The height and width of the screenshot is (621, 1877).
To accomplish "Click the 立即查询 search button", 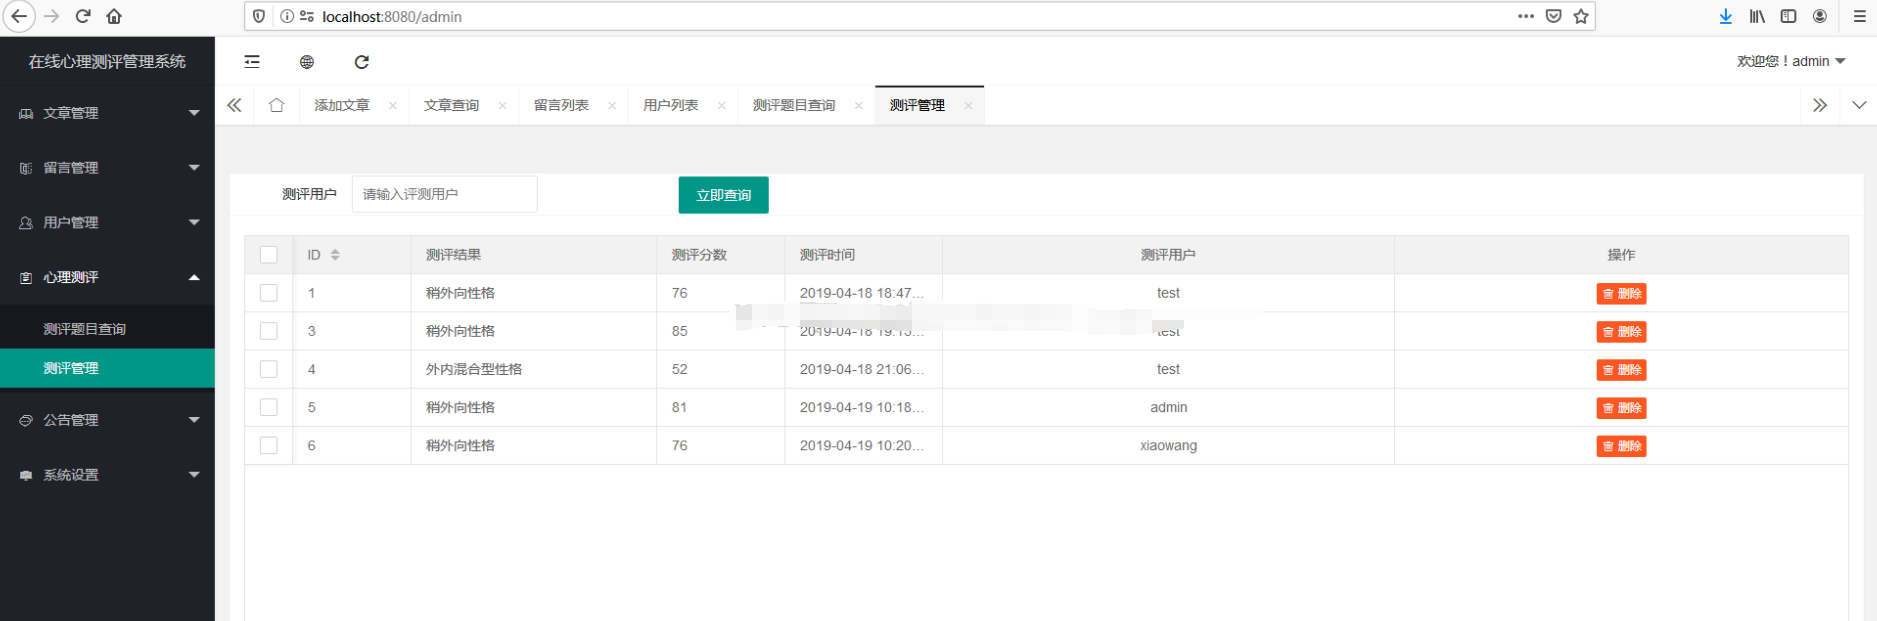I will click(x=724, y=195).
